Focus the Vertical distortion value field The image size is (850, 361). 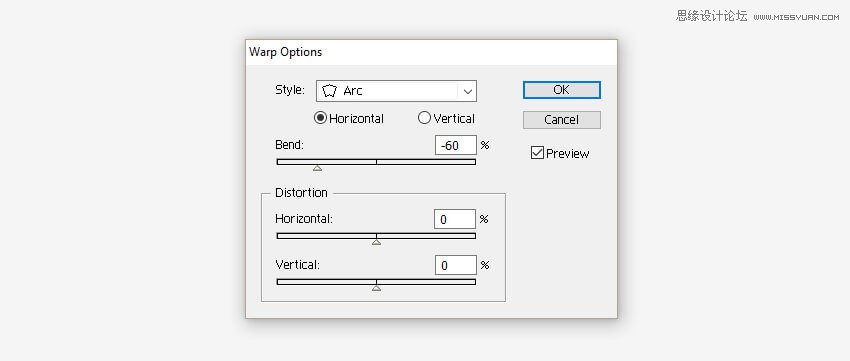455,265
